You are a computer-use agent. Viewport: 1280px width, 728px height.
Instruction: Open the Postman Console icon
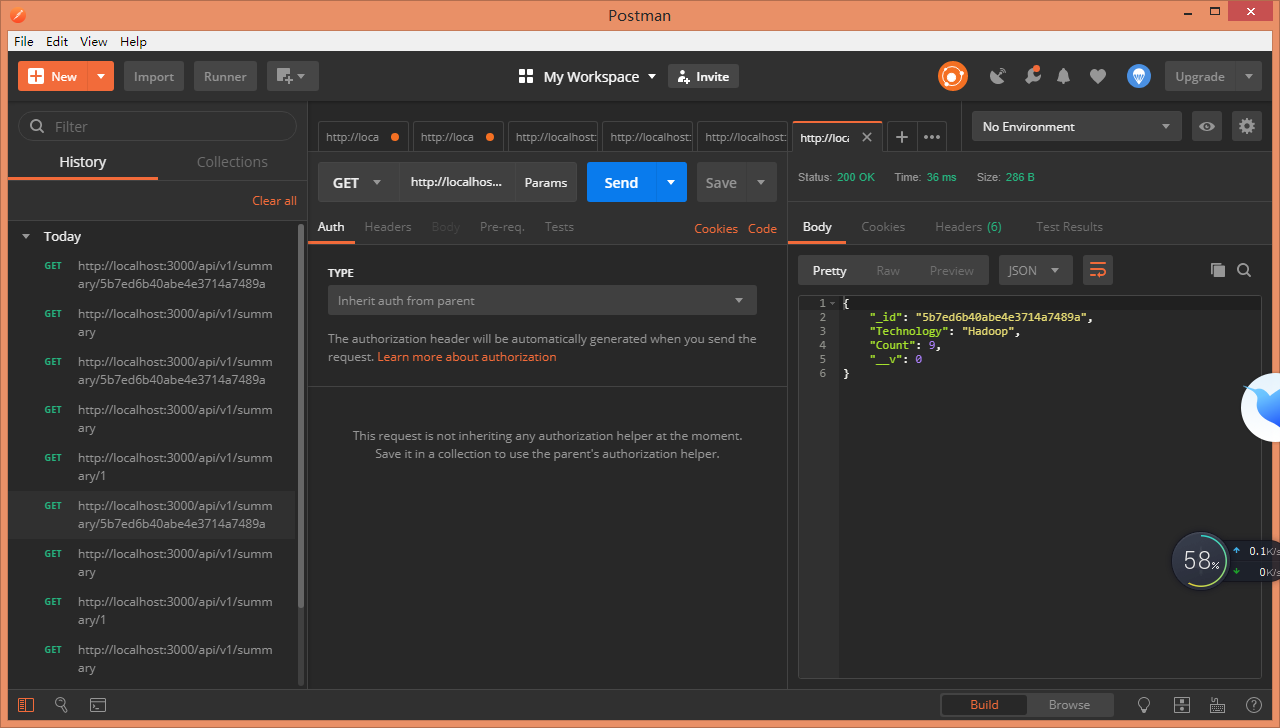[x=98, y=704]
